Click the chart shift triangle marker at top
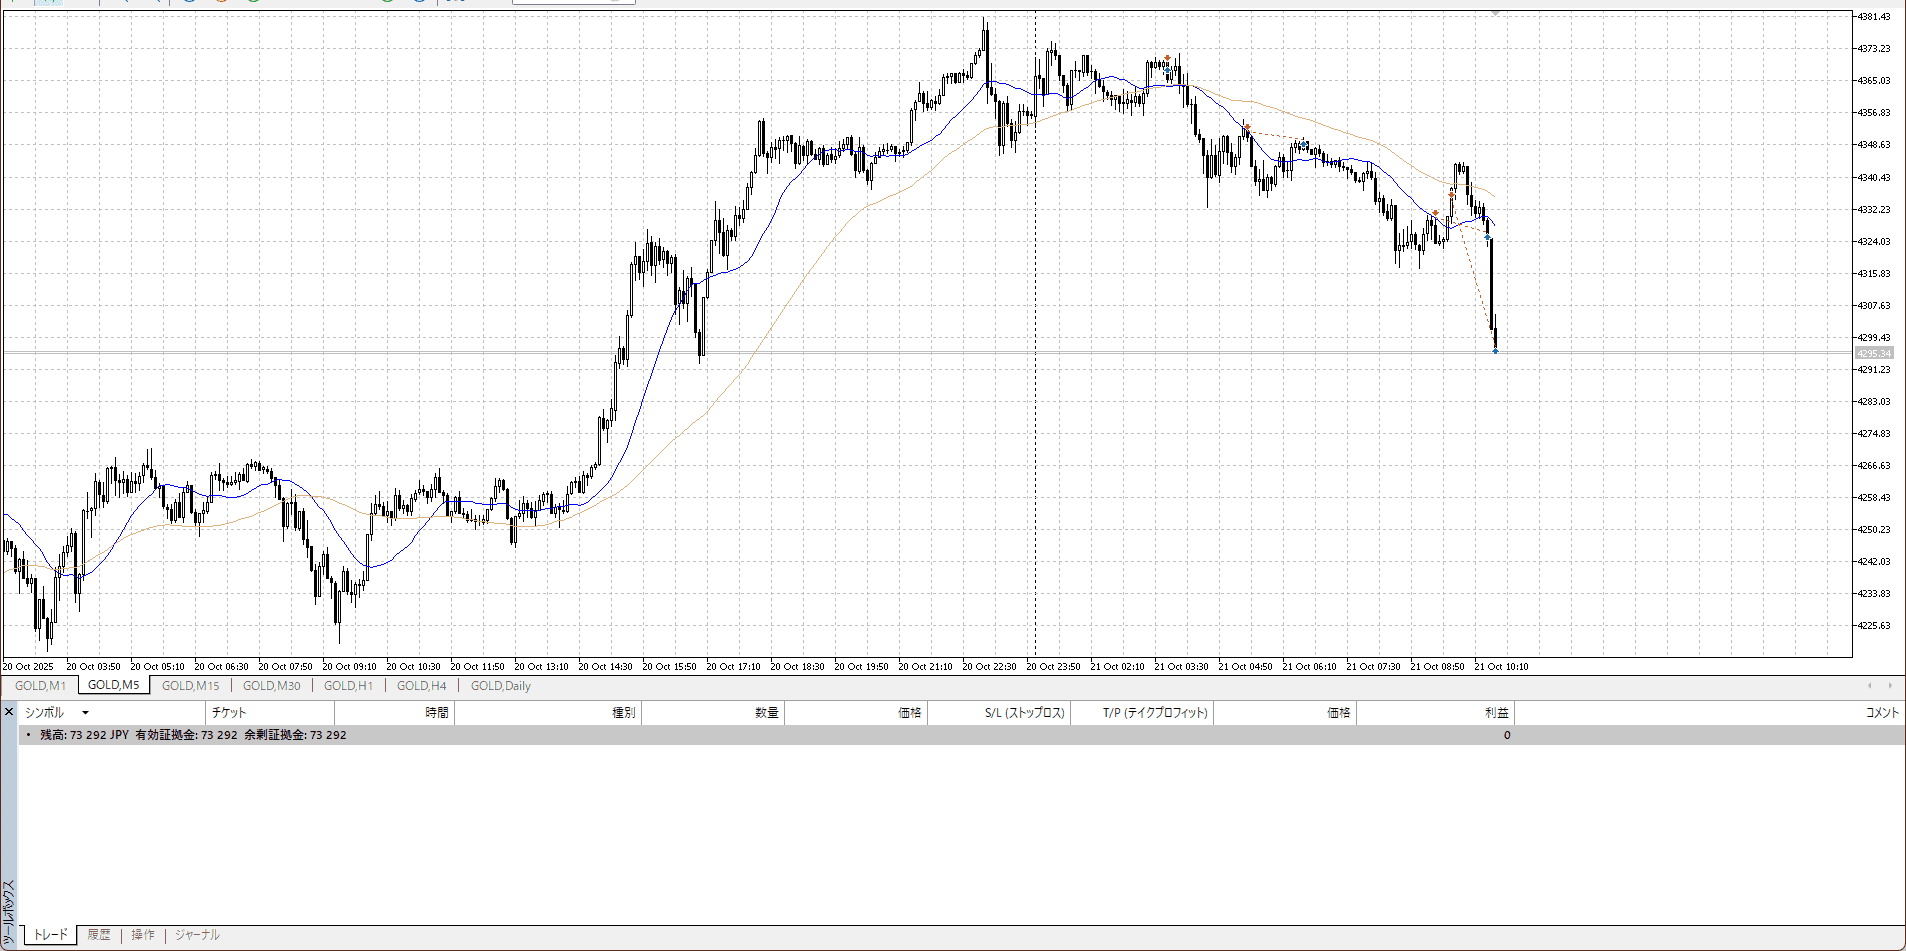This screenshot has height=951, width=1906. (1495, 13)
